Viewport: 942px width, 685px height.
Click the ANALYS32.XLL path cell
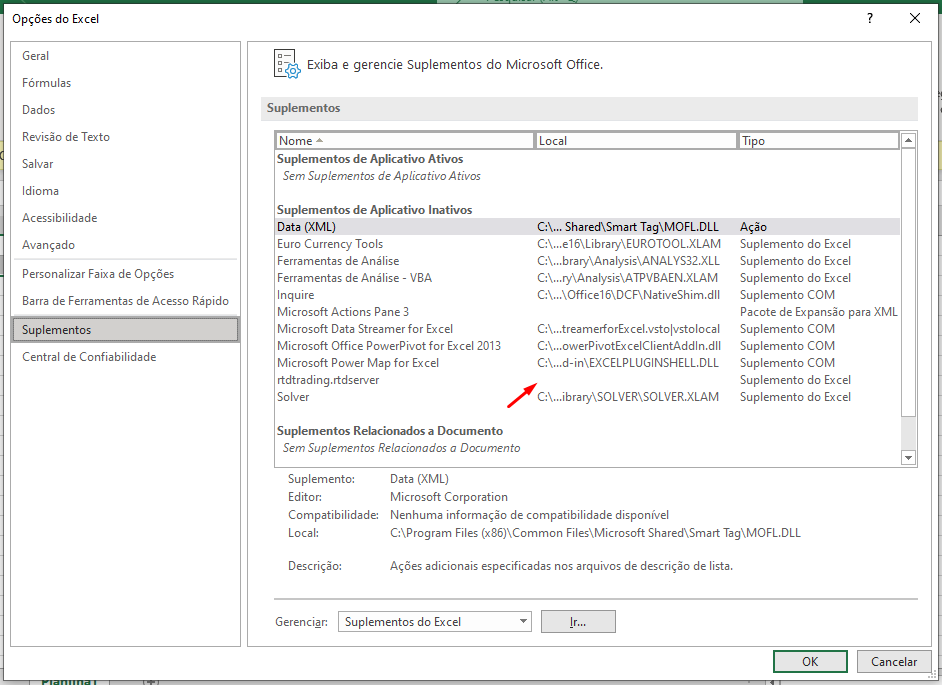pyautogui.click(x=628, y=261)
